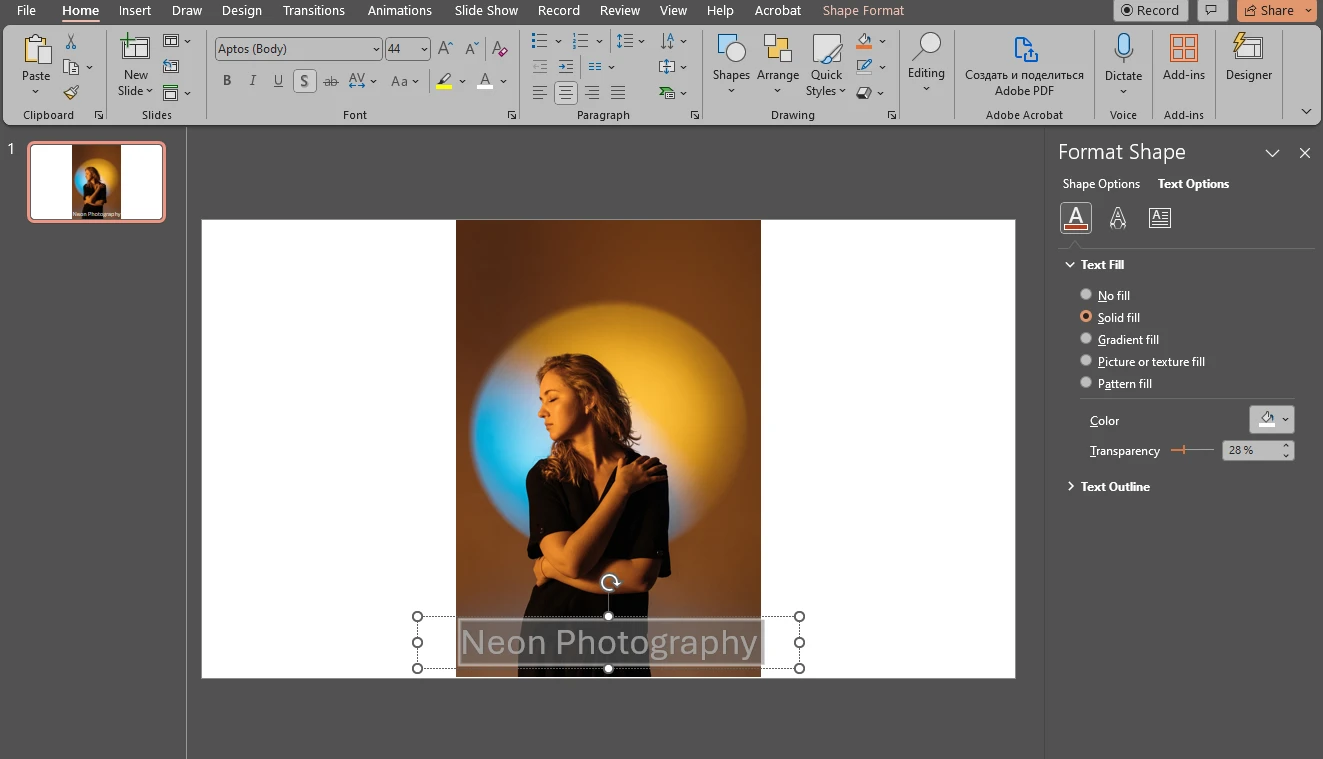
Task: Select the Text Effects icon in Format Shape
Action: [x=1117, y=217]
